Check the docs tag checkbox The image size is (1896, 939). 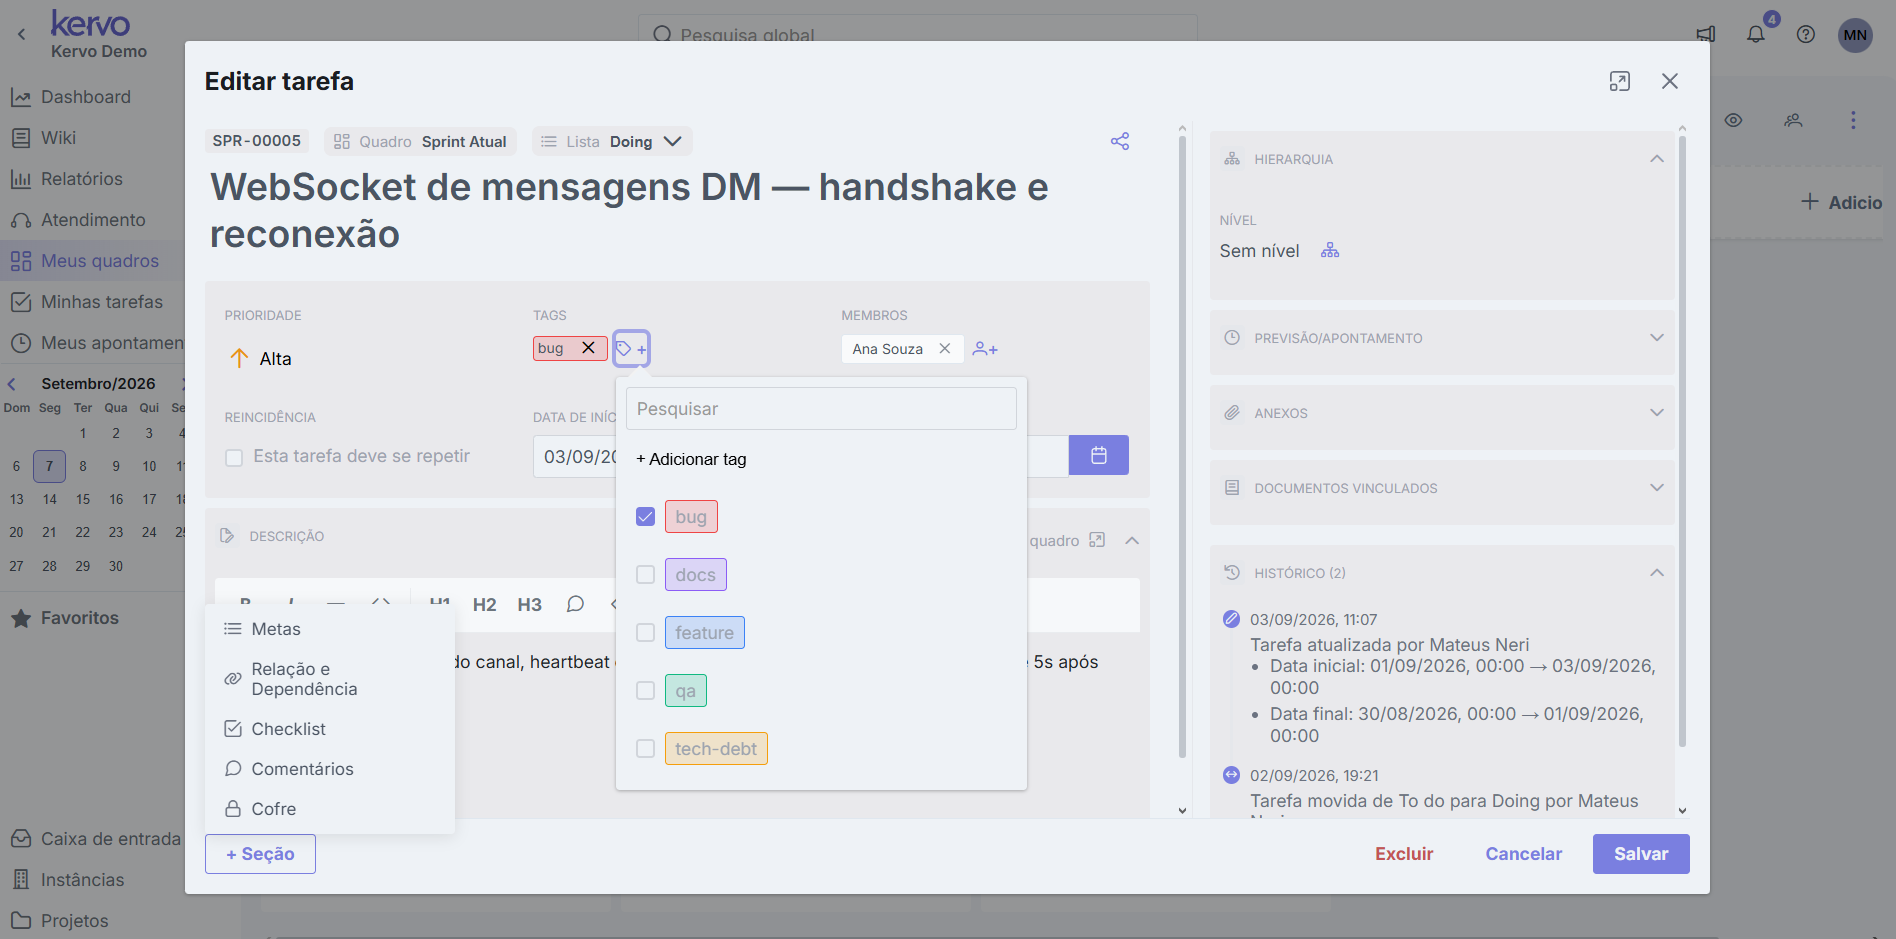click(x=646, y=575)
